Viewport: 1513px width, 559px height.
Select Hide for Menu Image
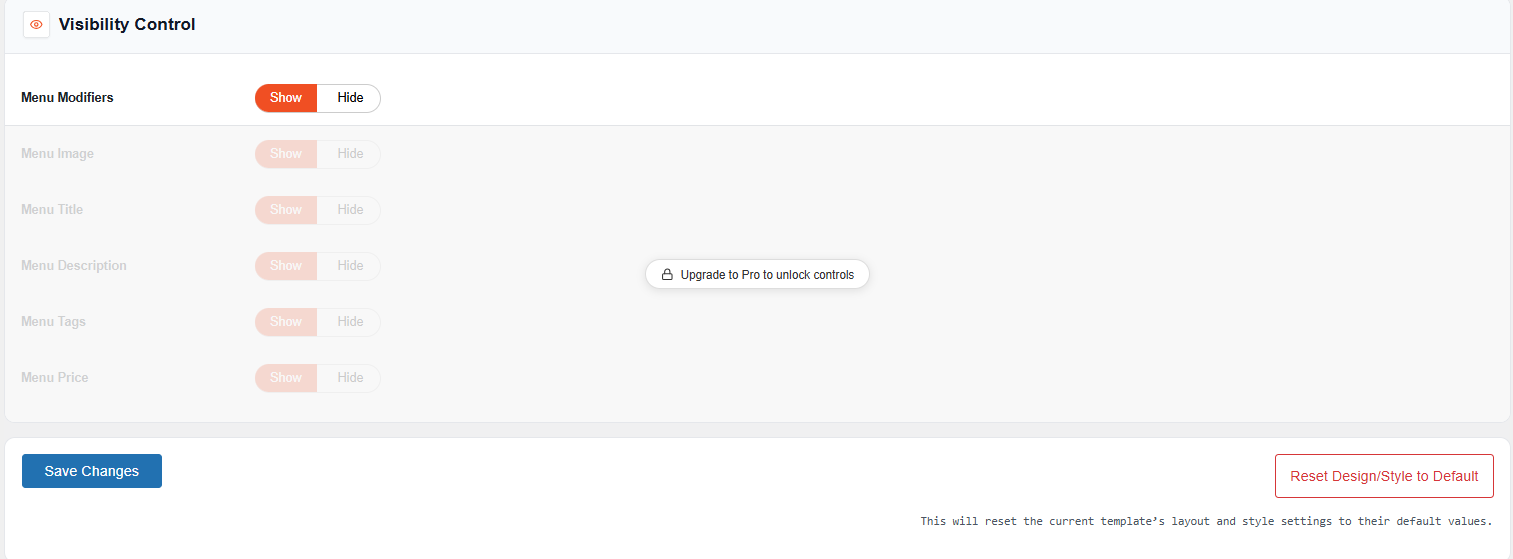point(350,154)
